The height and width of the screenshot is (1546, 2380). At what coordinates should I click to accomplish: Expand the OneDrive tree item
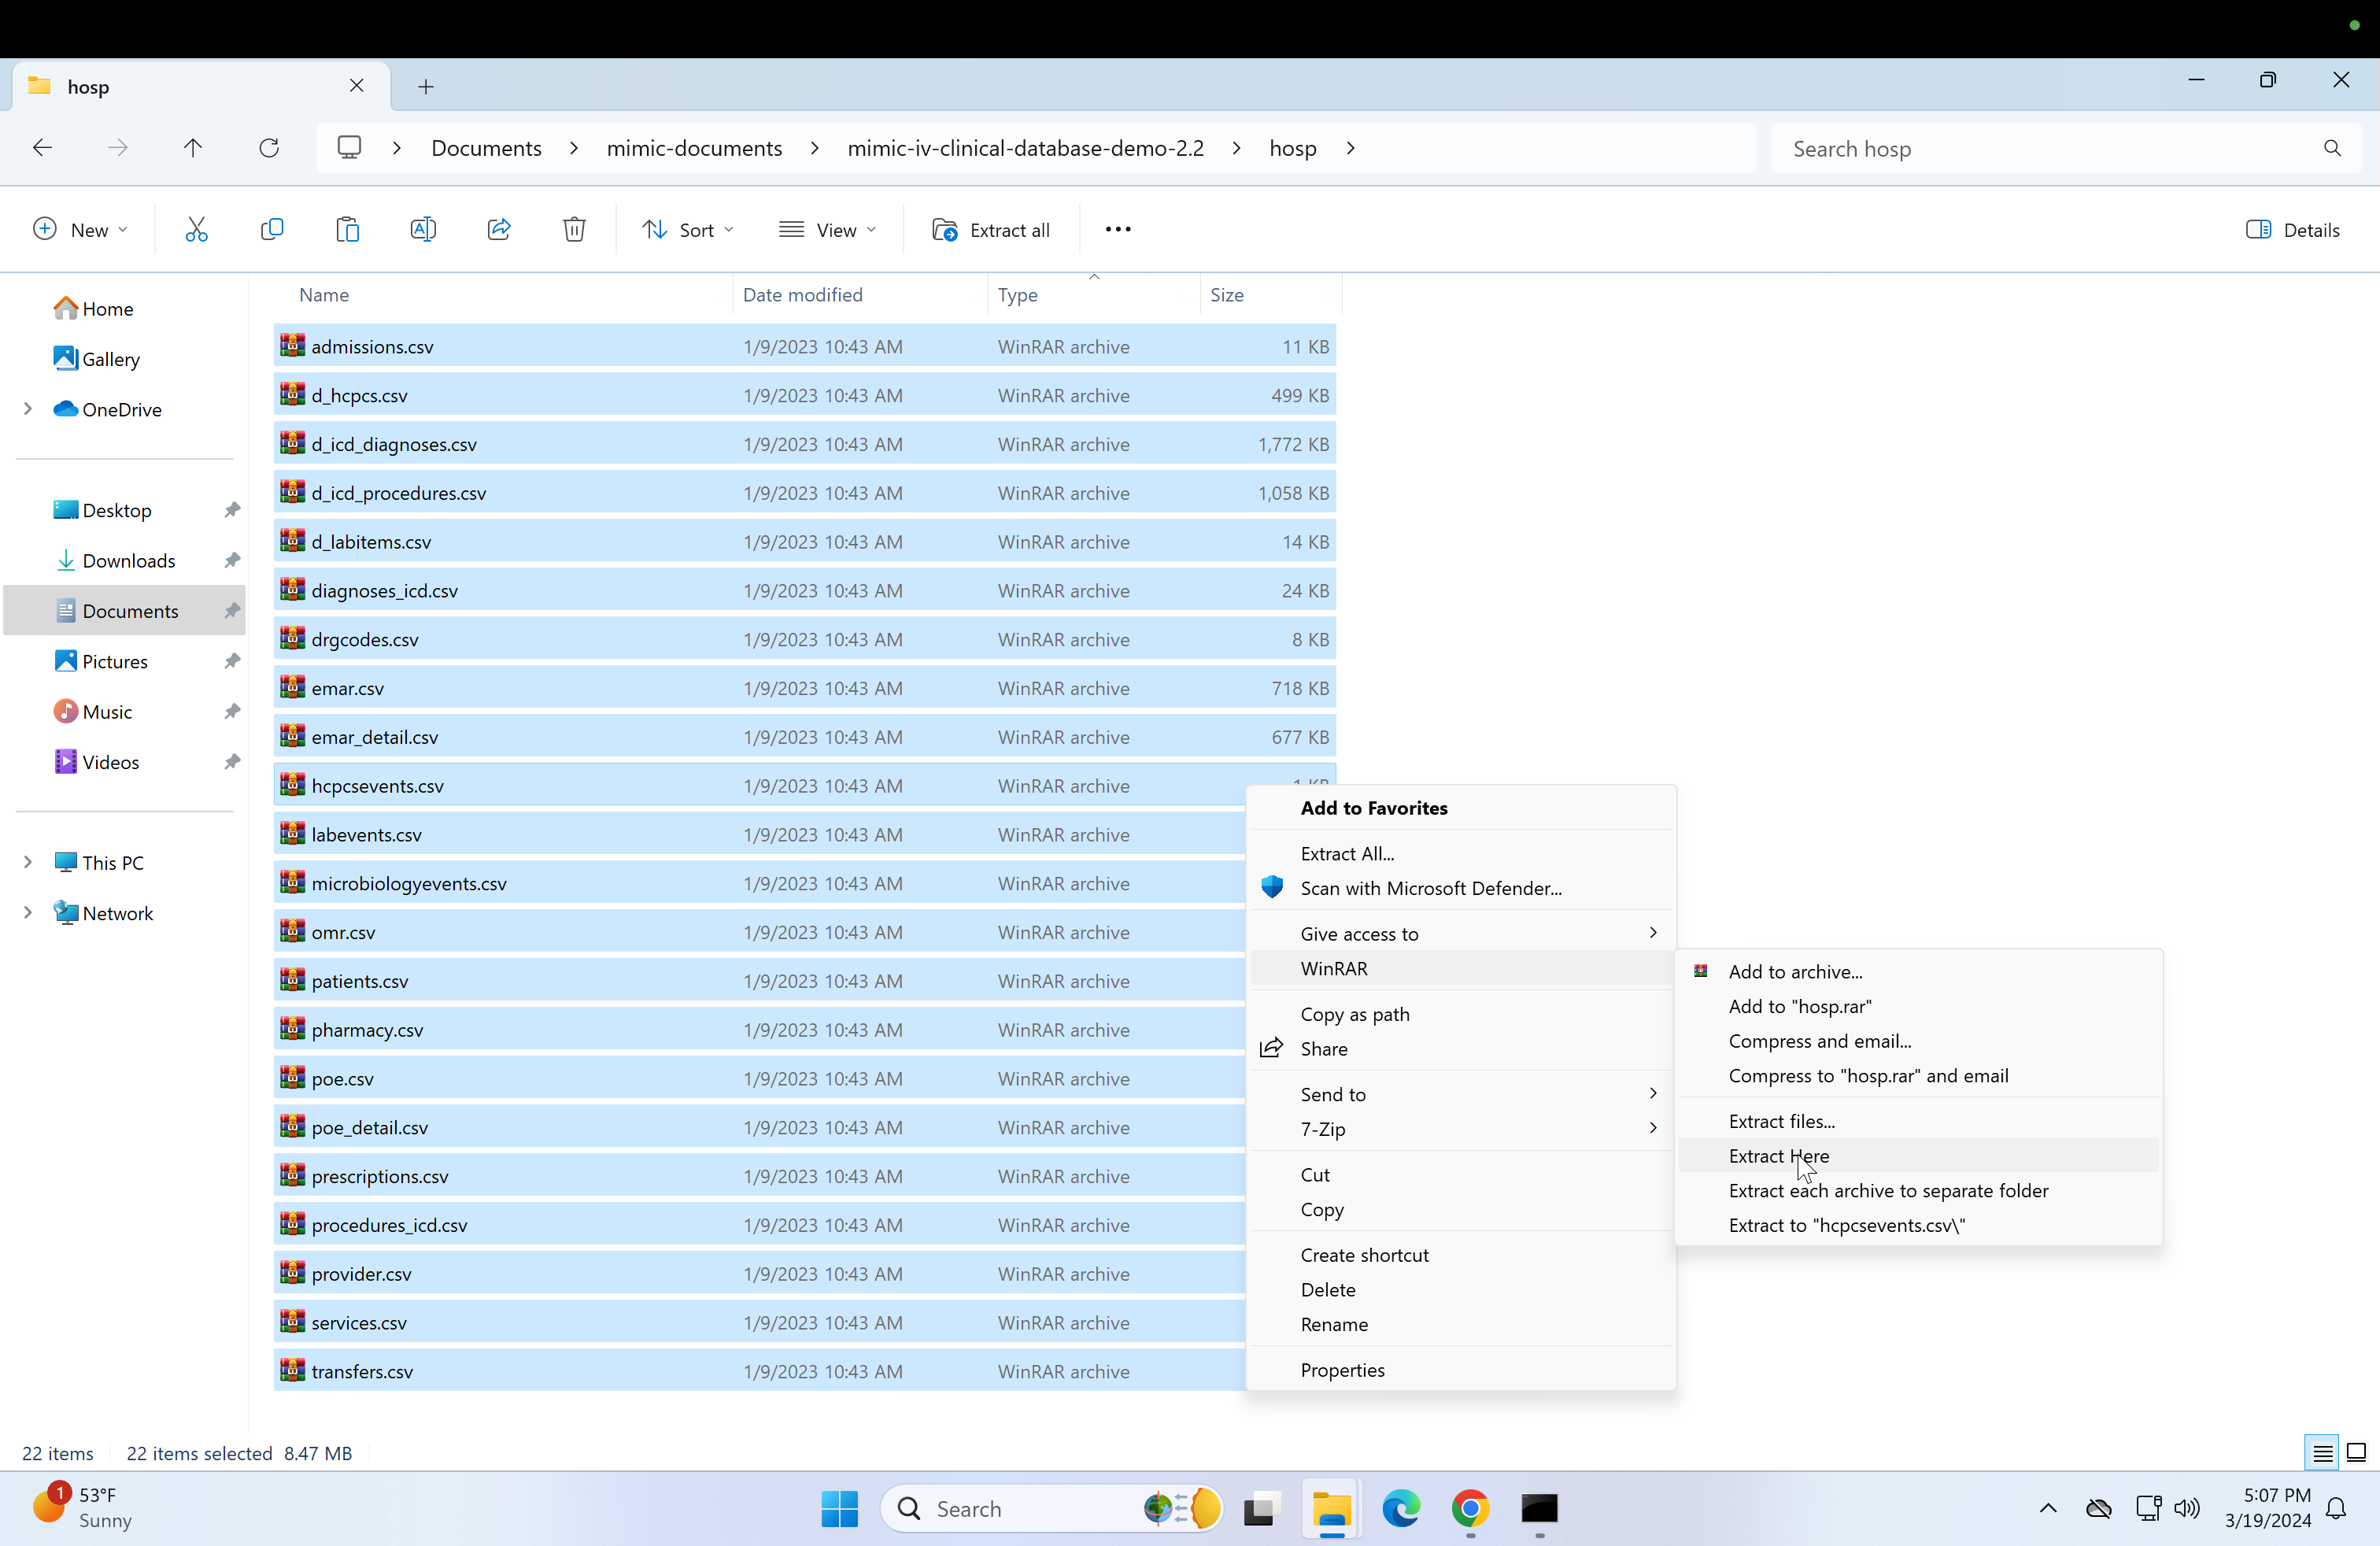pyautogui.click(x=28, y=408)
